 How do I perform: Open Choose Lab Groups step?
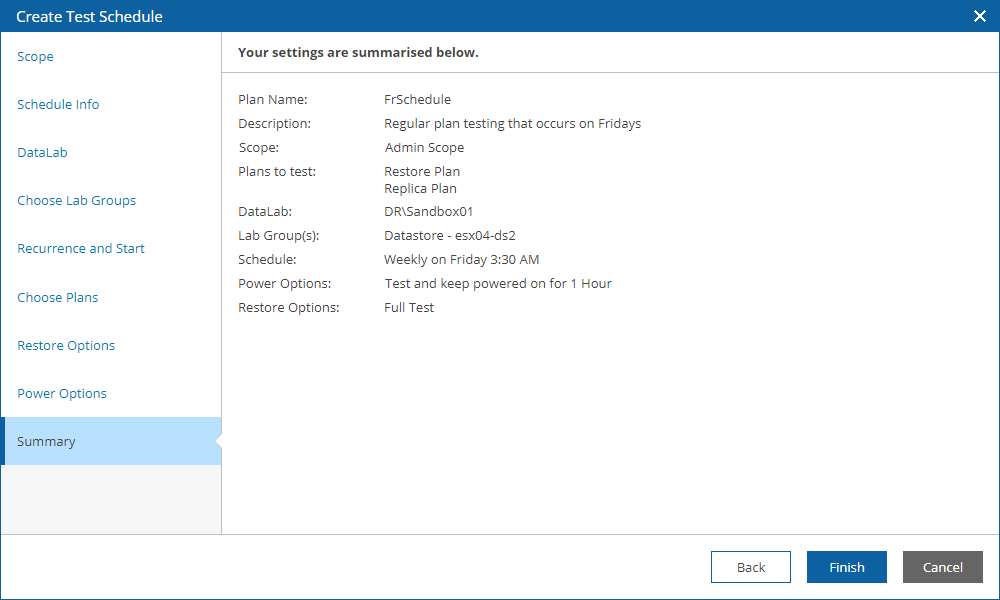point(77,200)
